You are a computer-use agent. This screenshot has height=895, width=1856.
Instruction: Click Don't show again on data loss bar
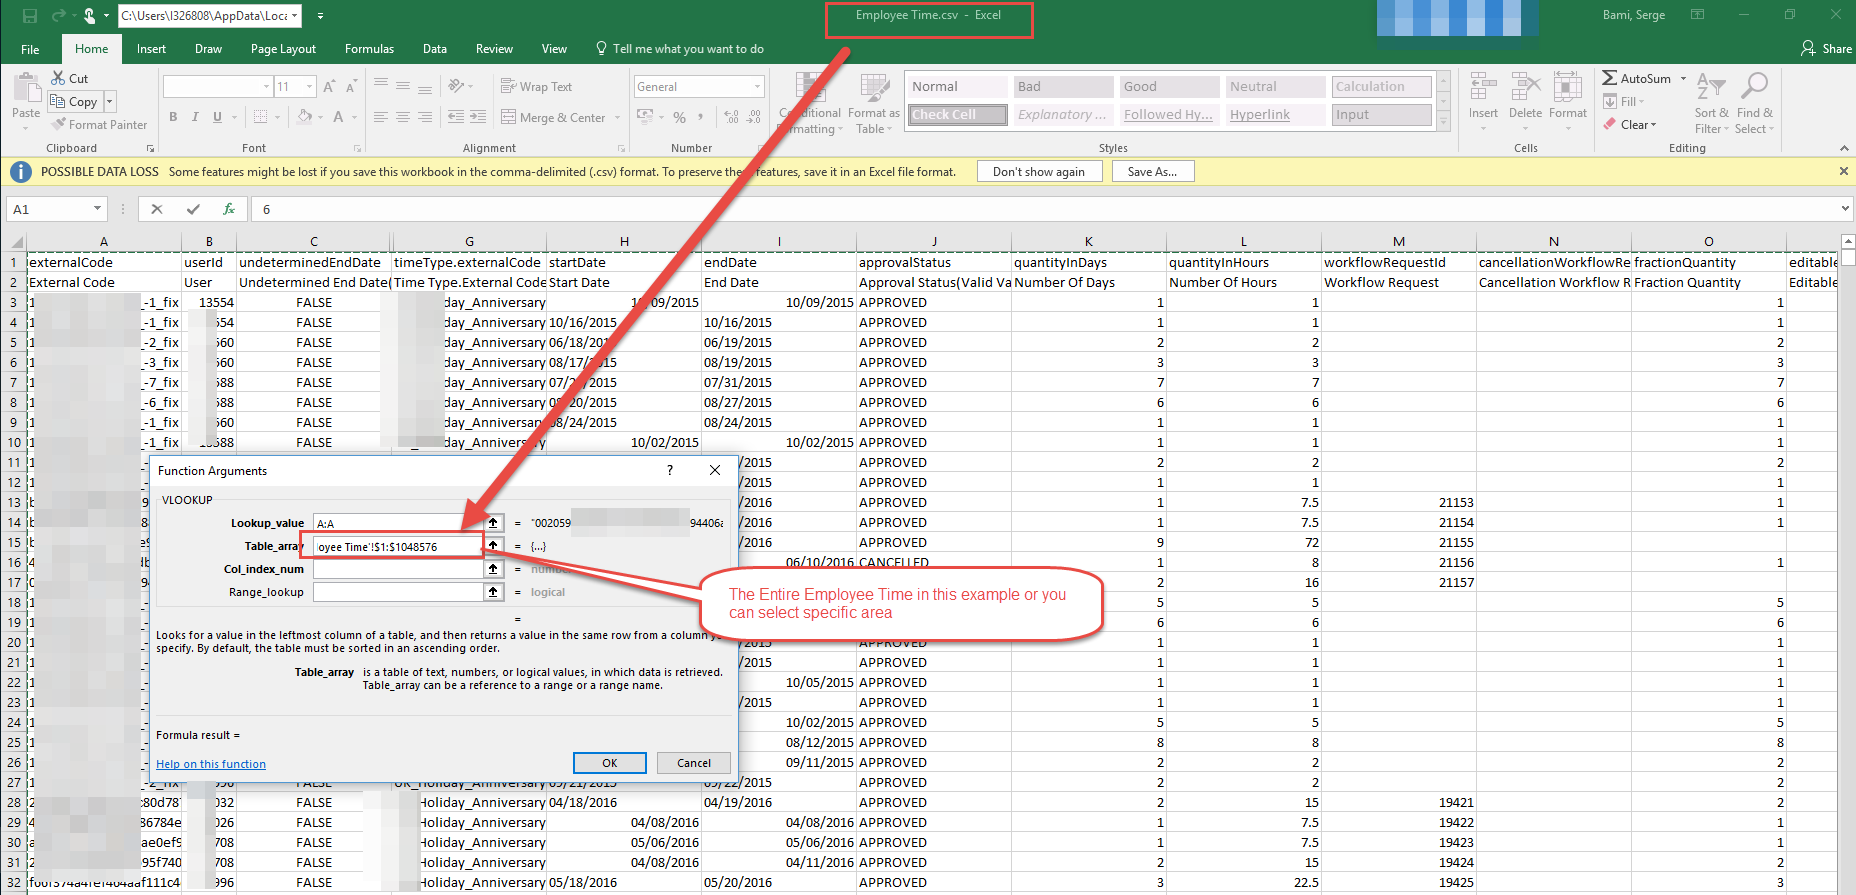pos(1039,172)
